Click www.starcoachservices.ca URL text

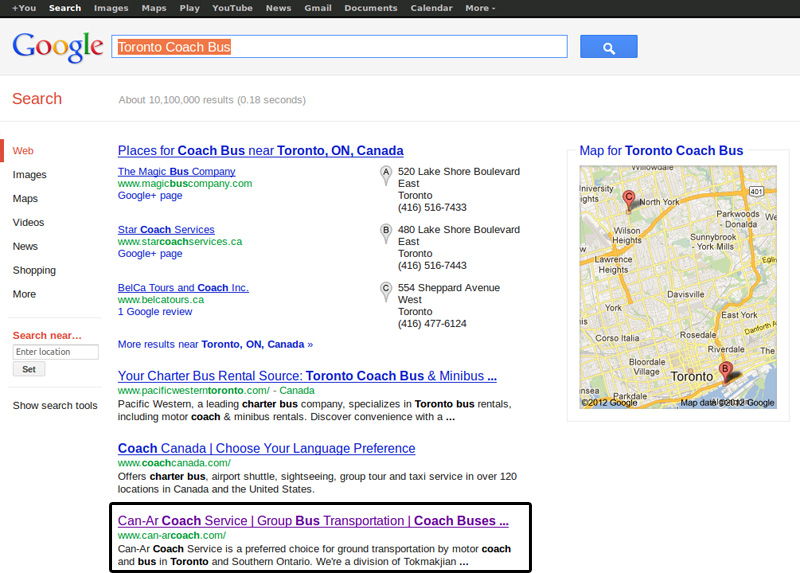180,242
